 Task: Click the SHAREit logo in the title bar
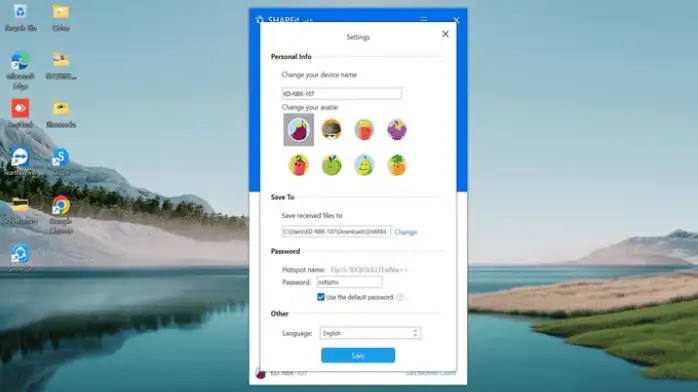click(260, 20)
